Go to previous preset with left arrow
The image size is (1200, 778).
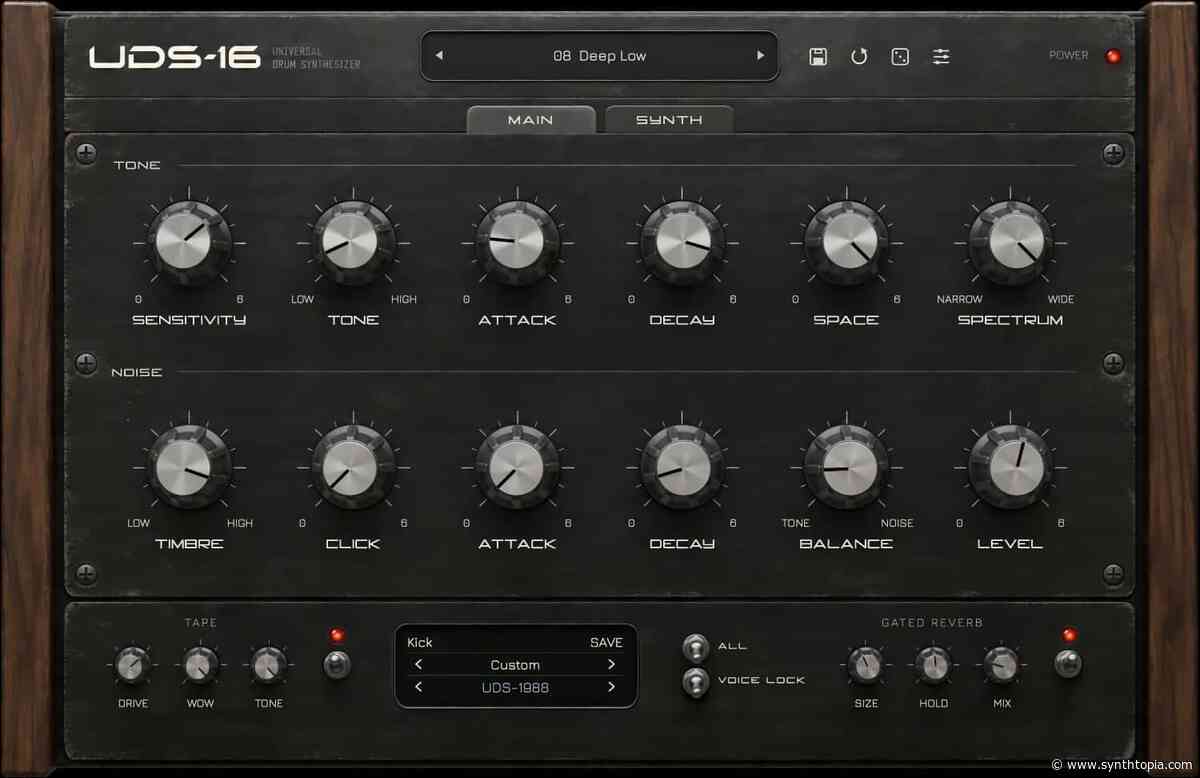439,56
